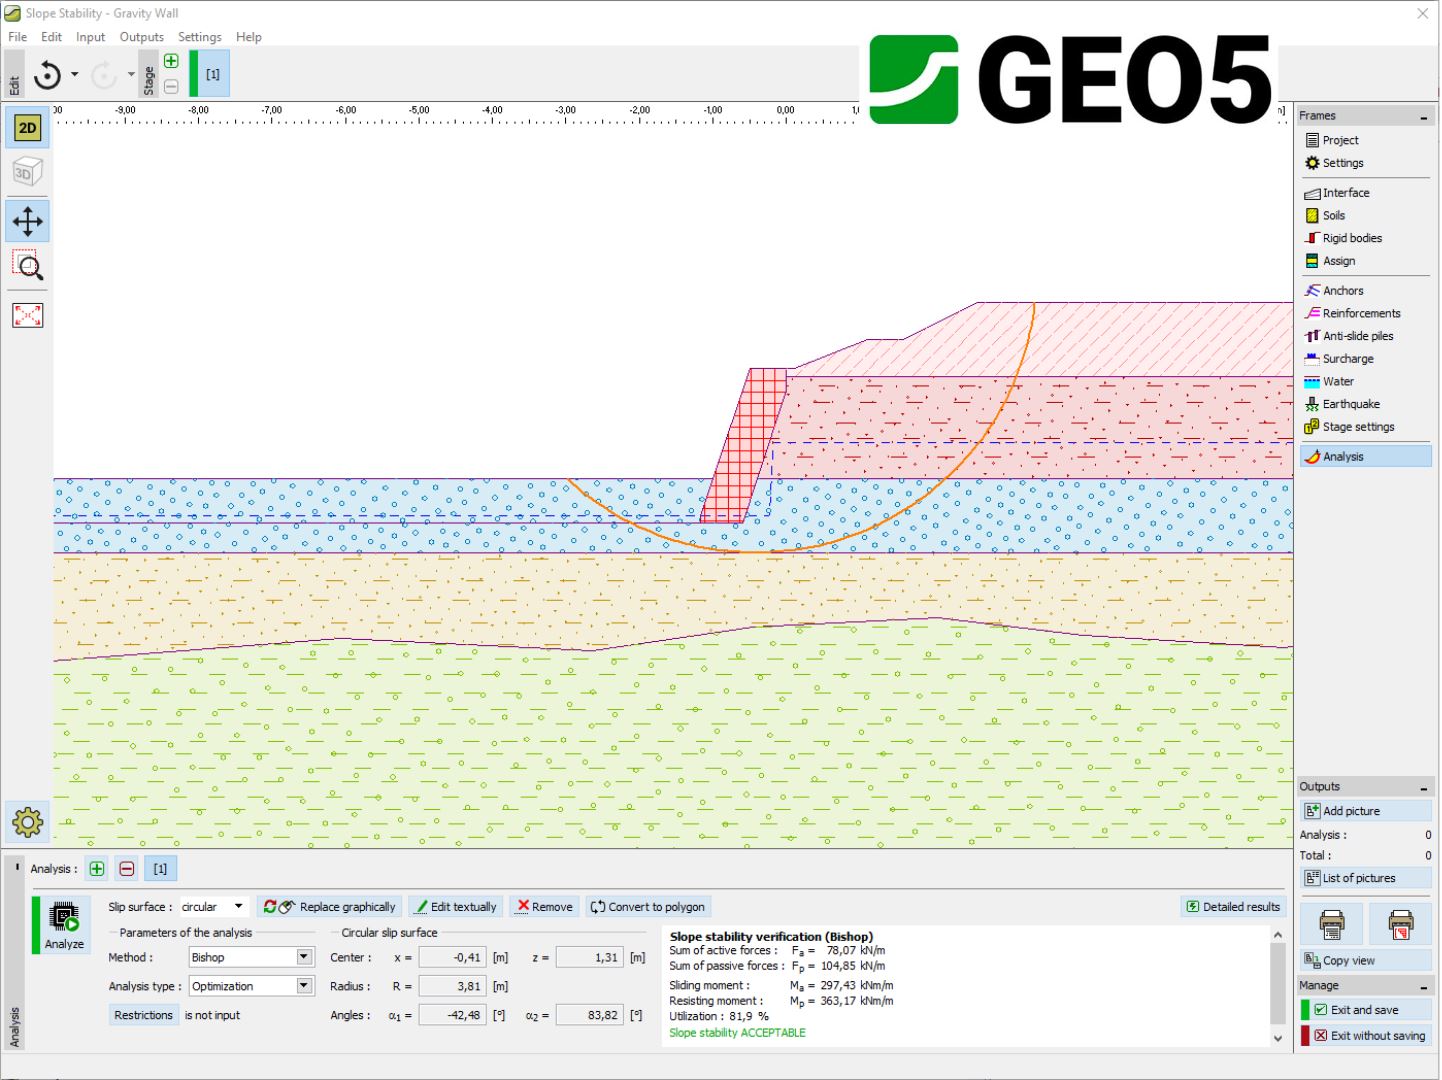The height and width of the screenshot is (1080, 1442).
Task: Switch to 3D view mode
Action: (x=27, y=172)
